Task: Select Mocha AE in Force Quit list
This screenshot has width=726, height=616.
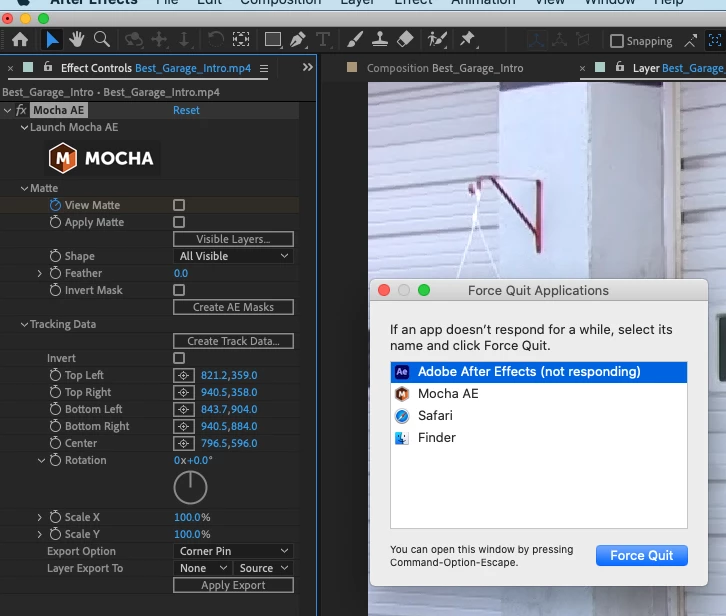Action: coord(538,394)
